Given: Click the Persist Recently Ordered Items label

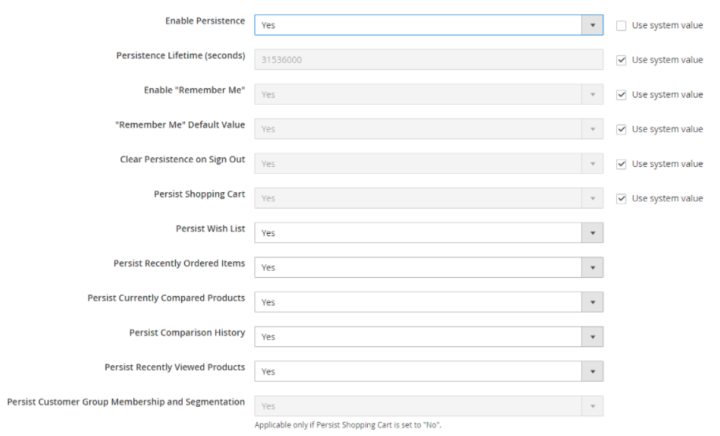Looking at the screenshot, I should click(x=179, y=263).
